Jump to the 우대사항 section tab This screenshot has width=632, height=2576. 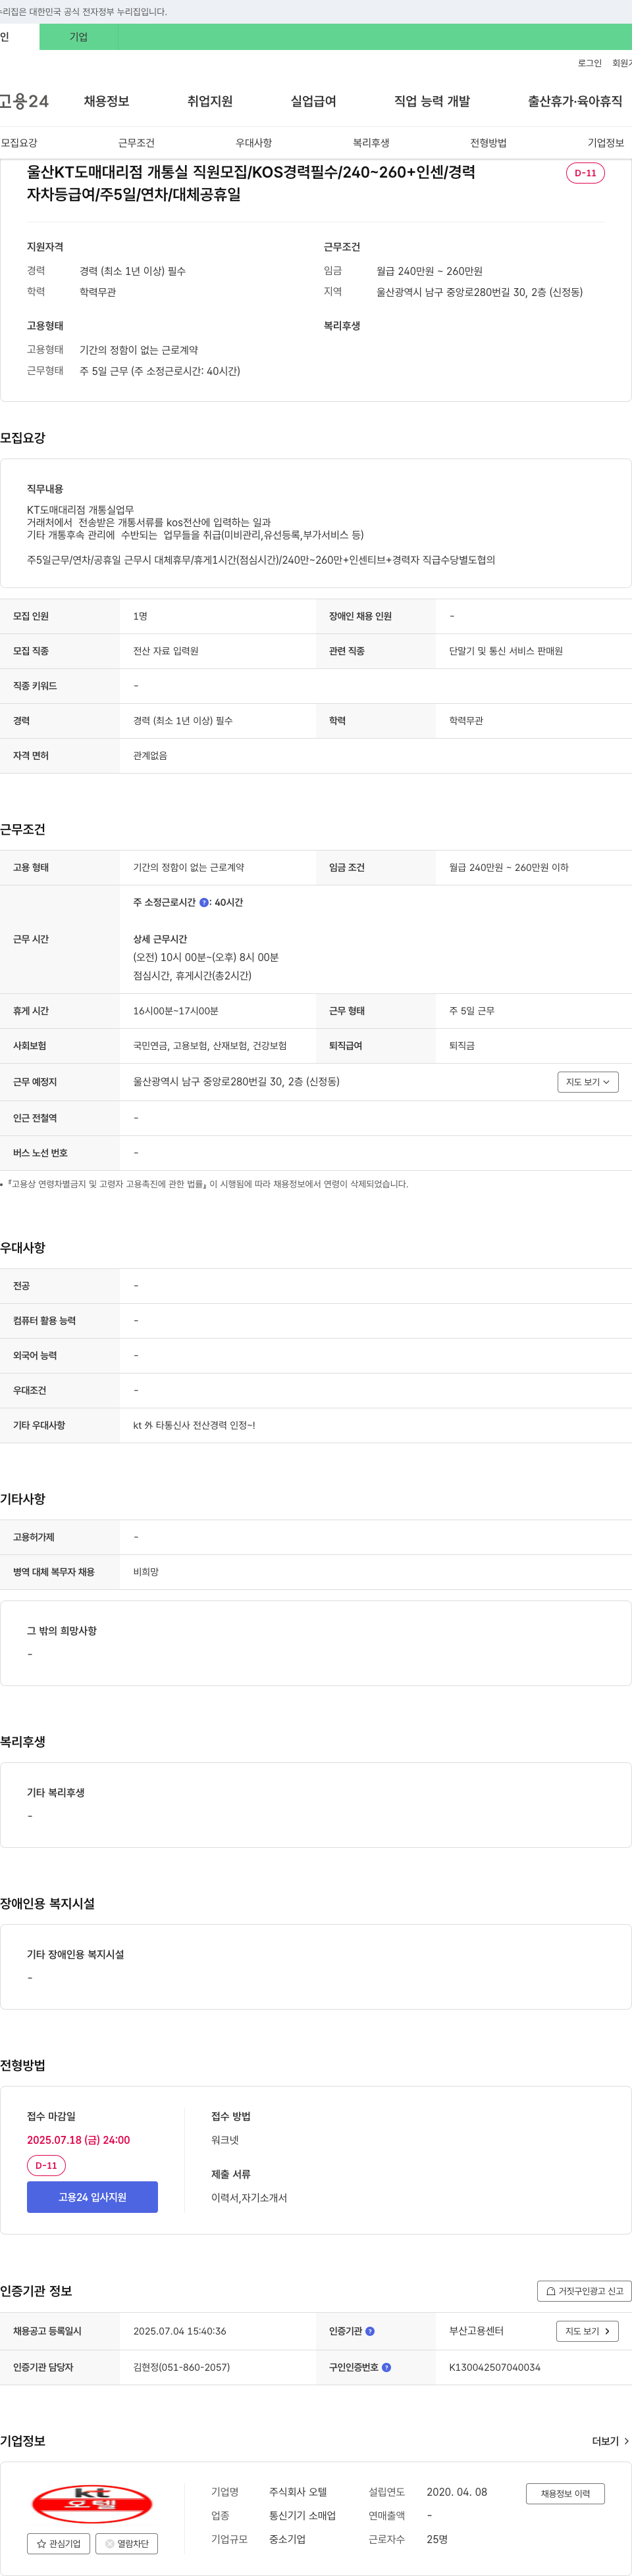(254, 143)
